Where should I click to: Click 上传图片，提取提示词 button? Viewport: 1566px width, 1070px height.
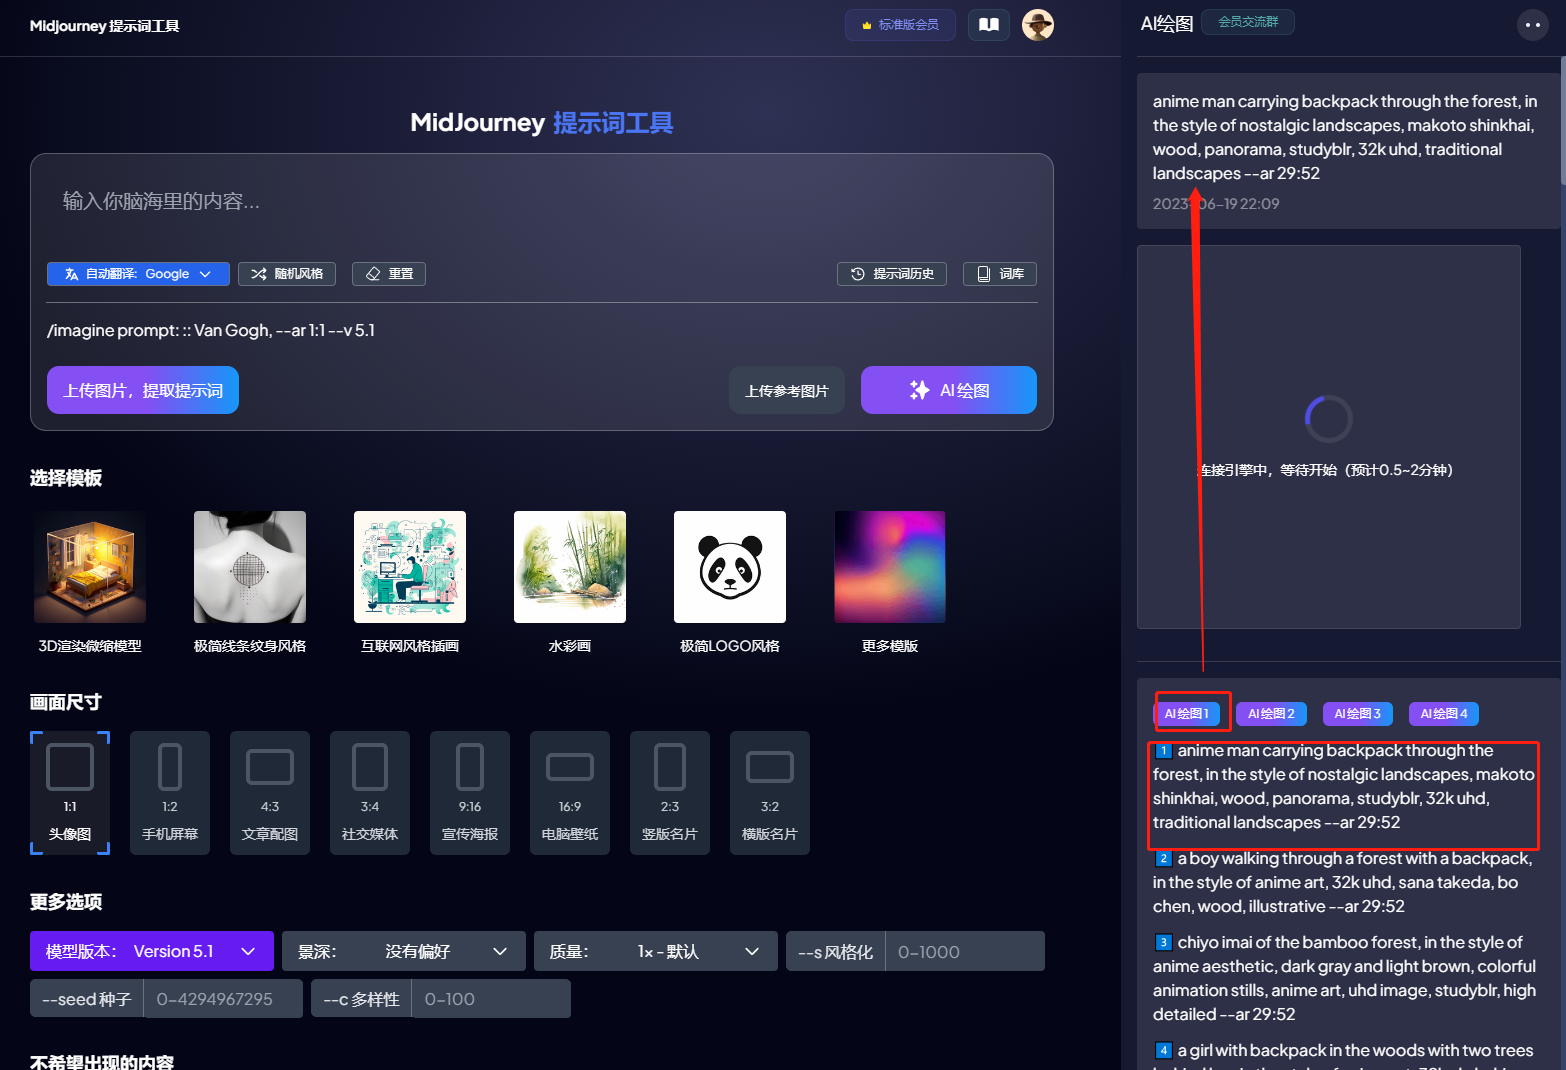[143, 390]
